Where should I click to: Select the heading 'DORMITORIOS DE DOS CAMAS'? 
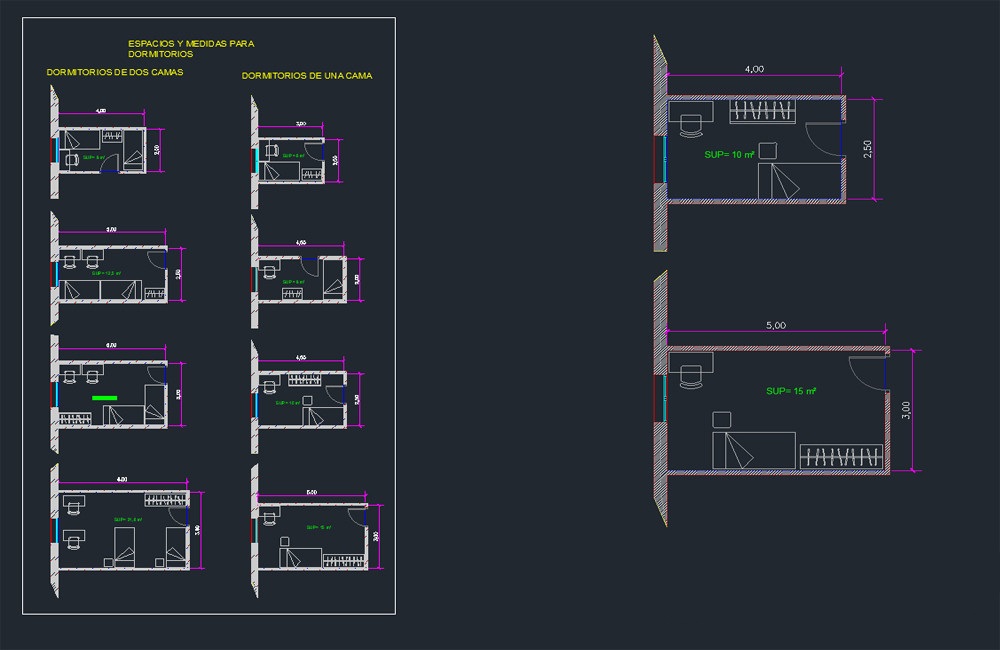(115, 72)
